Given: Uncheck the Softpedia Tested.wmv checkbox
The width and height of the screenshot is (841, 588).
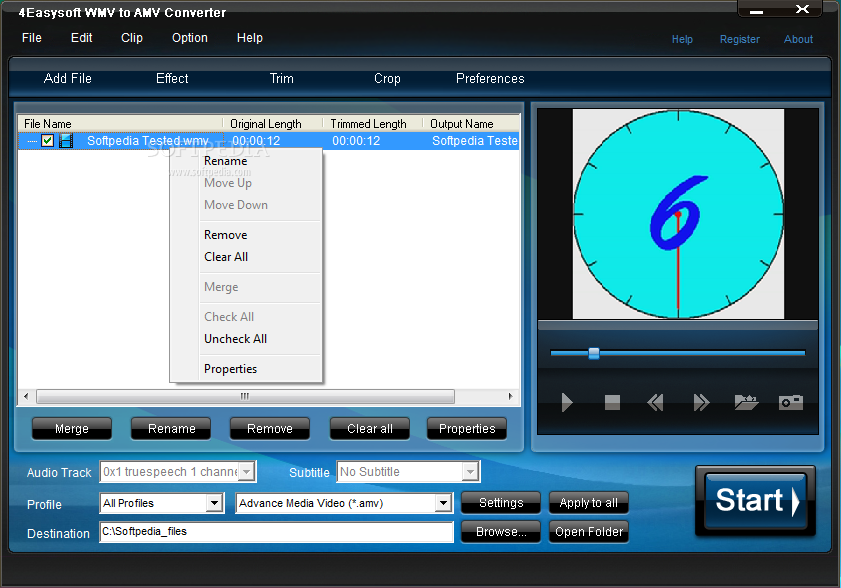Looking at the screenshot, I should [48, 141].
